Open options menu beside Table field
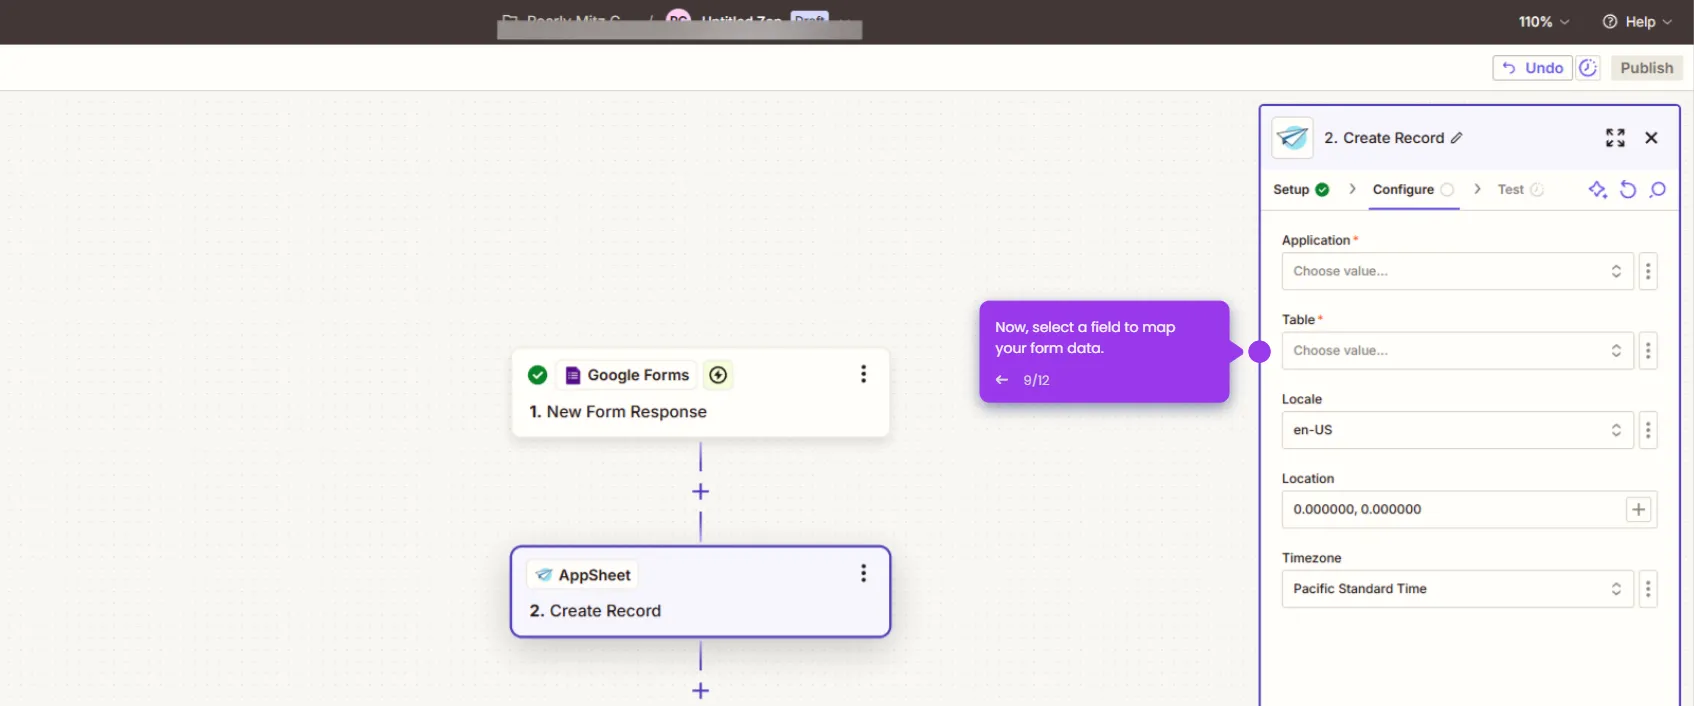 (x=1648, y=351)
